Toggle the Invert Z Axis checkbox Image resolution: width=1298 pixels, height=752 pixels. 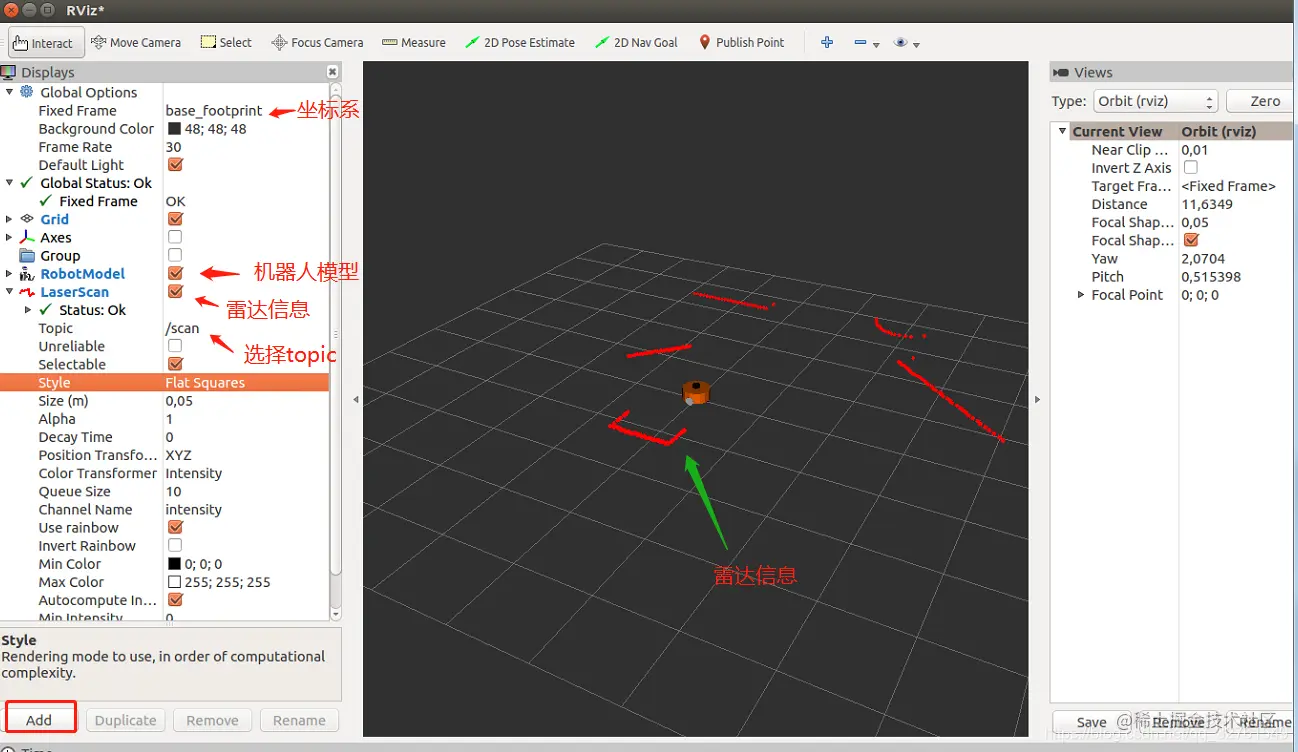click(1190, 167)
